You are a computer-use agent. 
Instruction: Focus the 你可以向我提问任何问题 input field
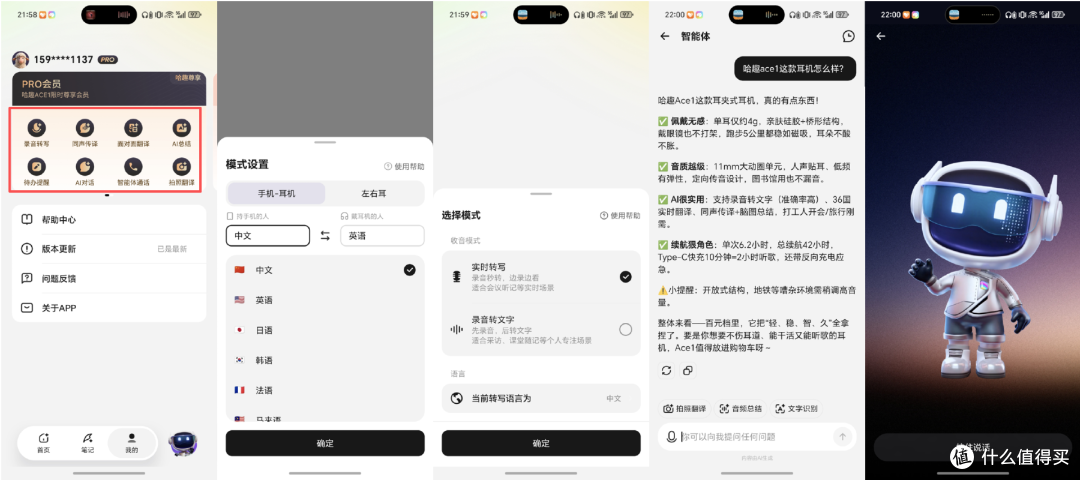(x=755, y=437)
